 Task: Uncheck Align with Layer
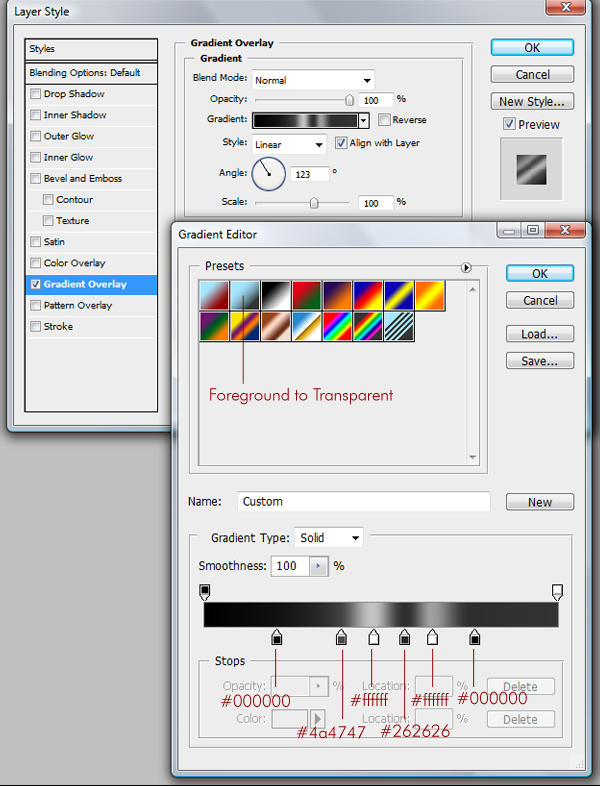tap(341, 143)
